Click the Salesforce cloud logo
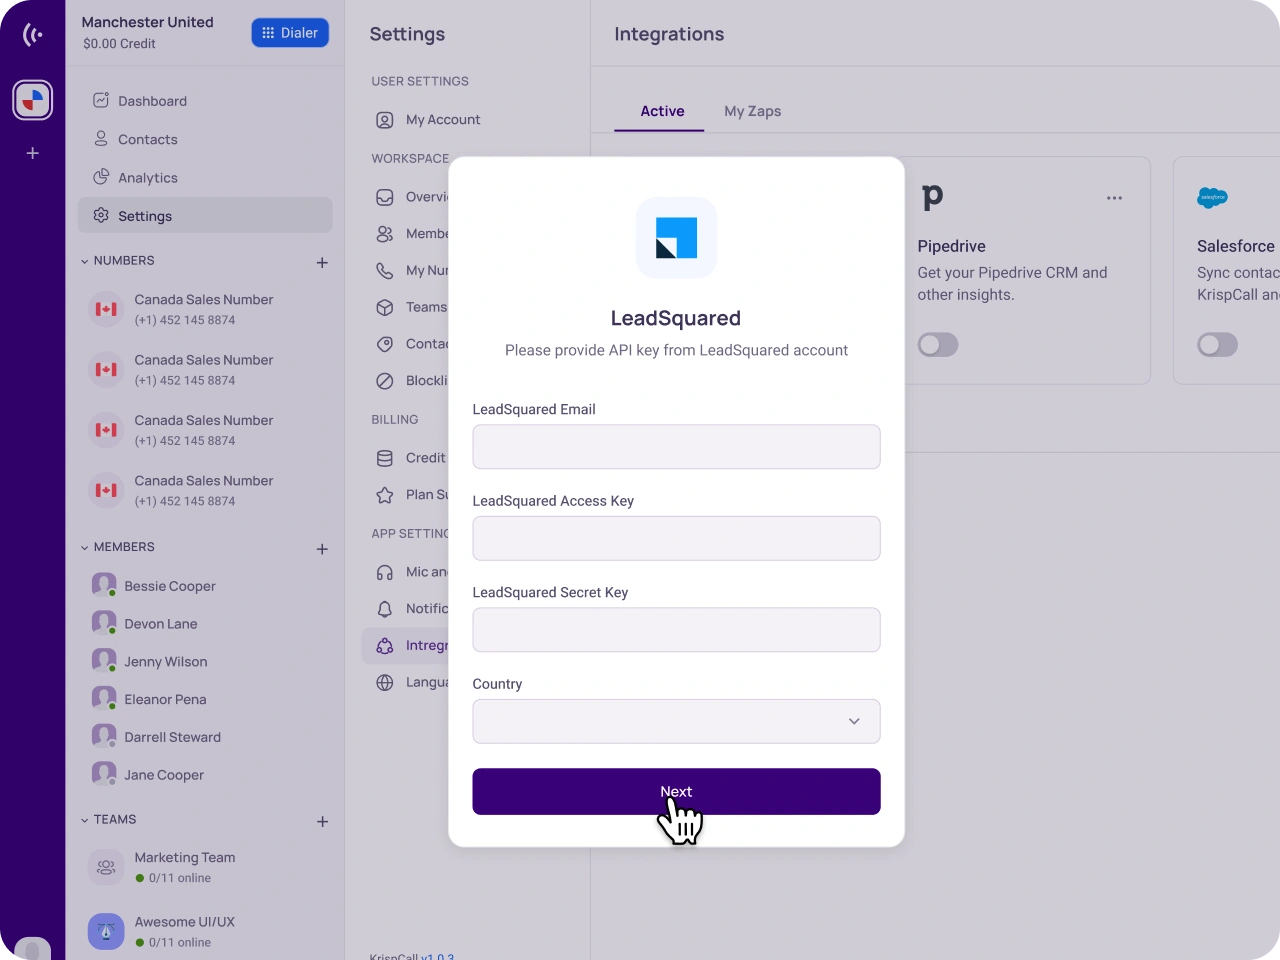 [1212, 198]
